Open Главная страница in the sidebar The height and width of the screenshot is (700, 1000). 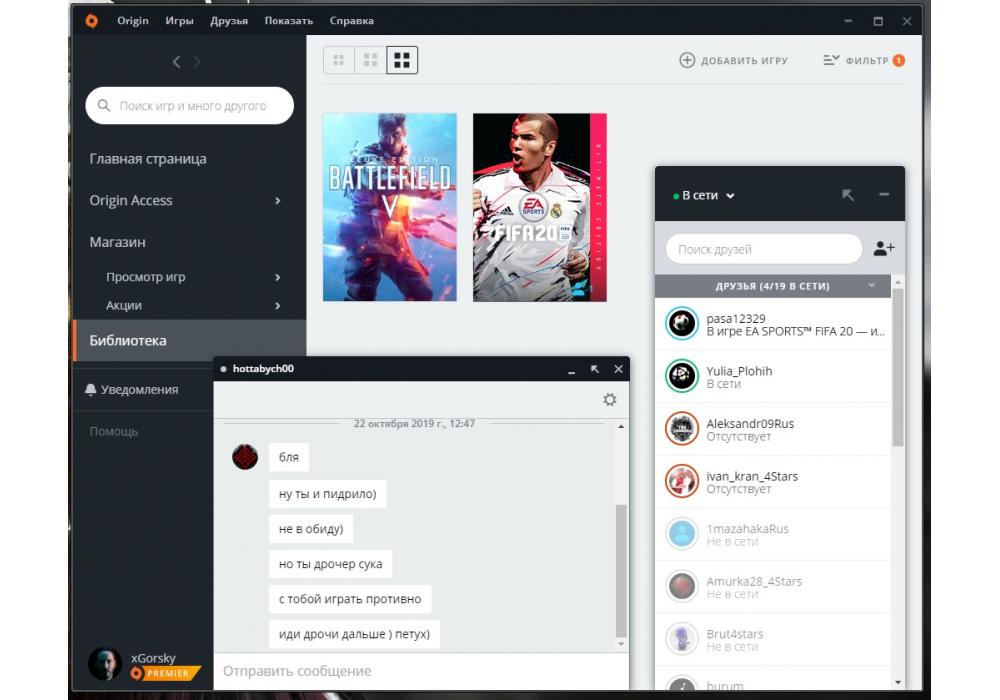148,159
